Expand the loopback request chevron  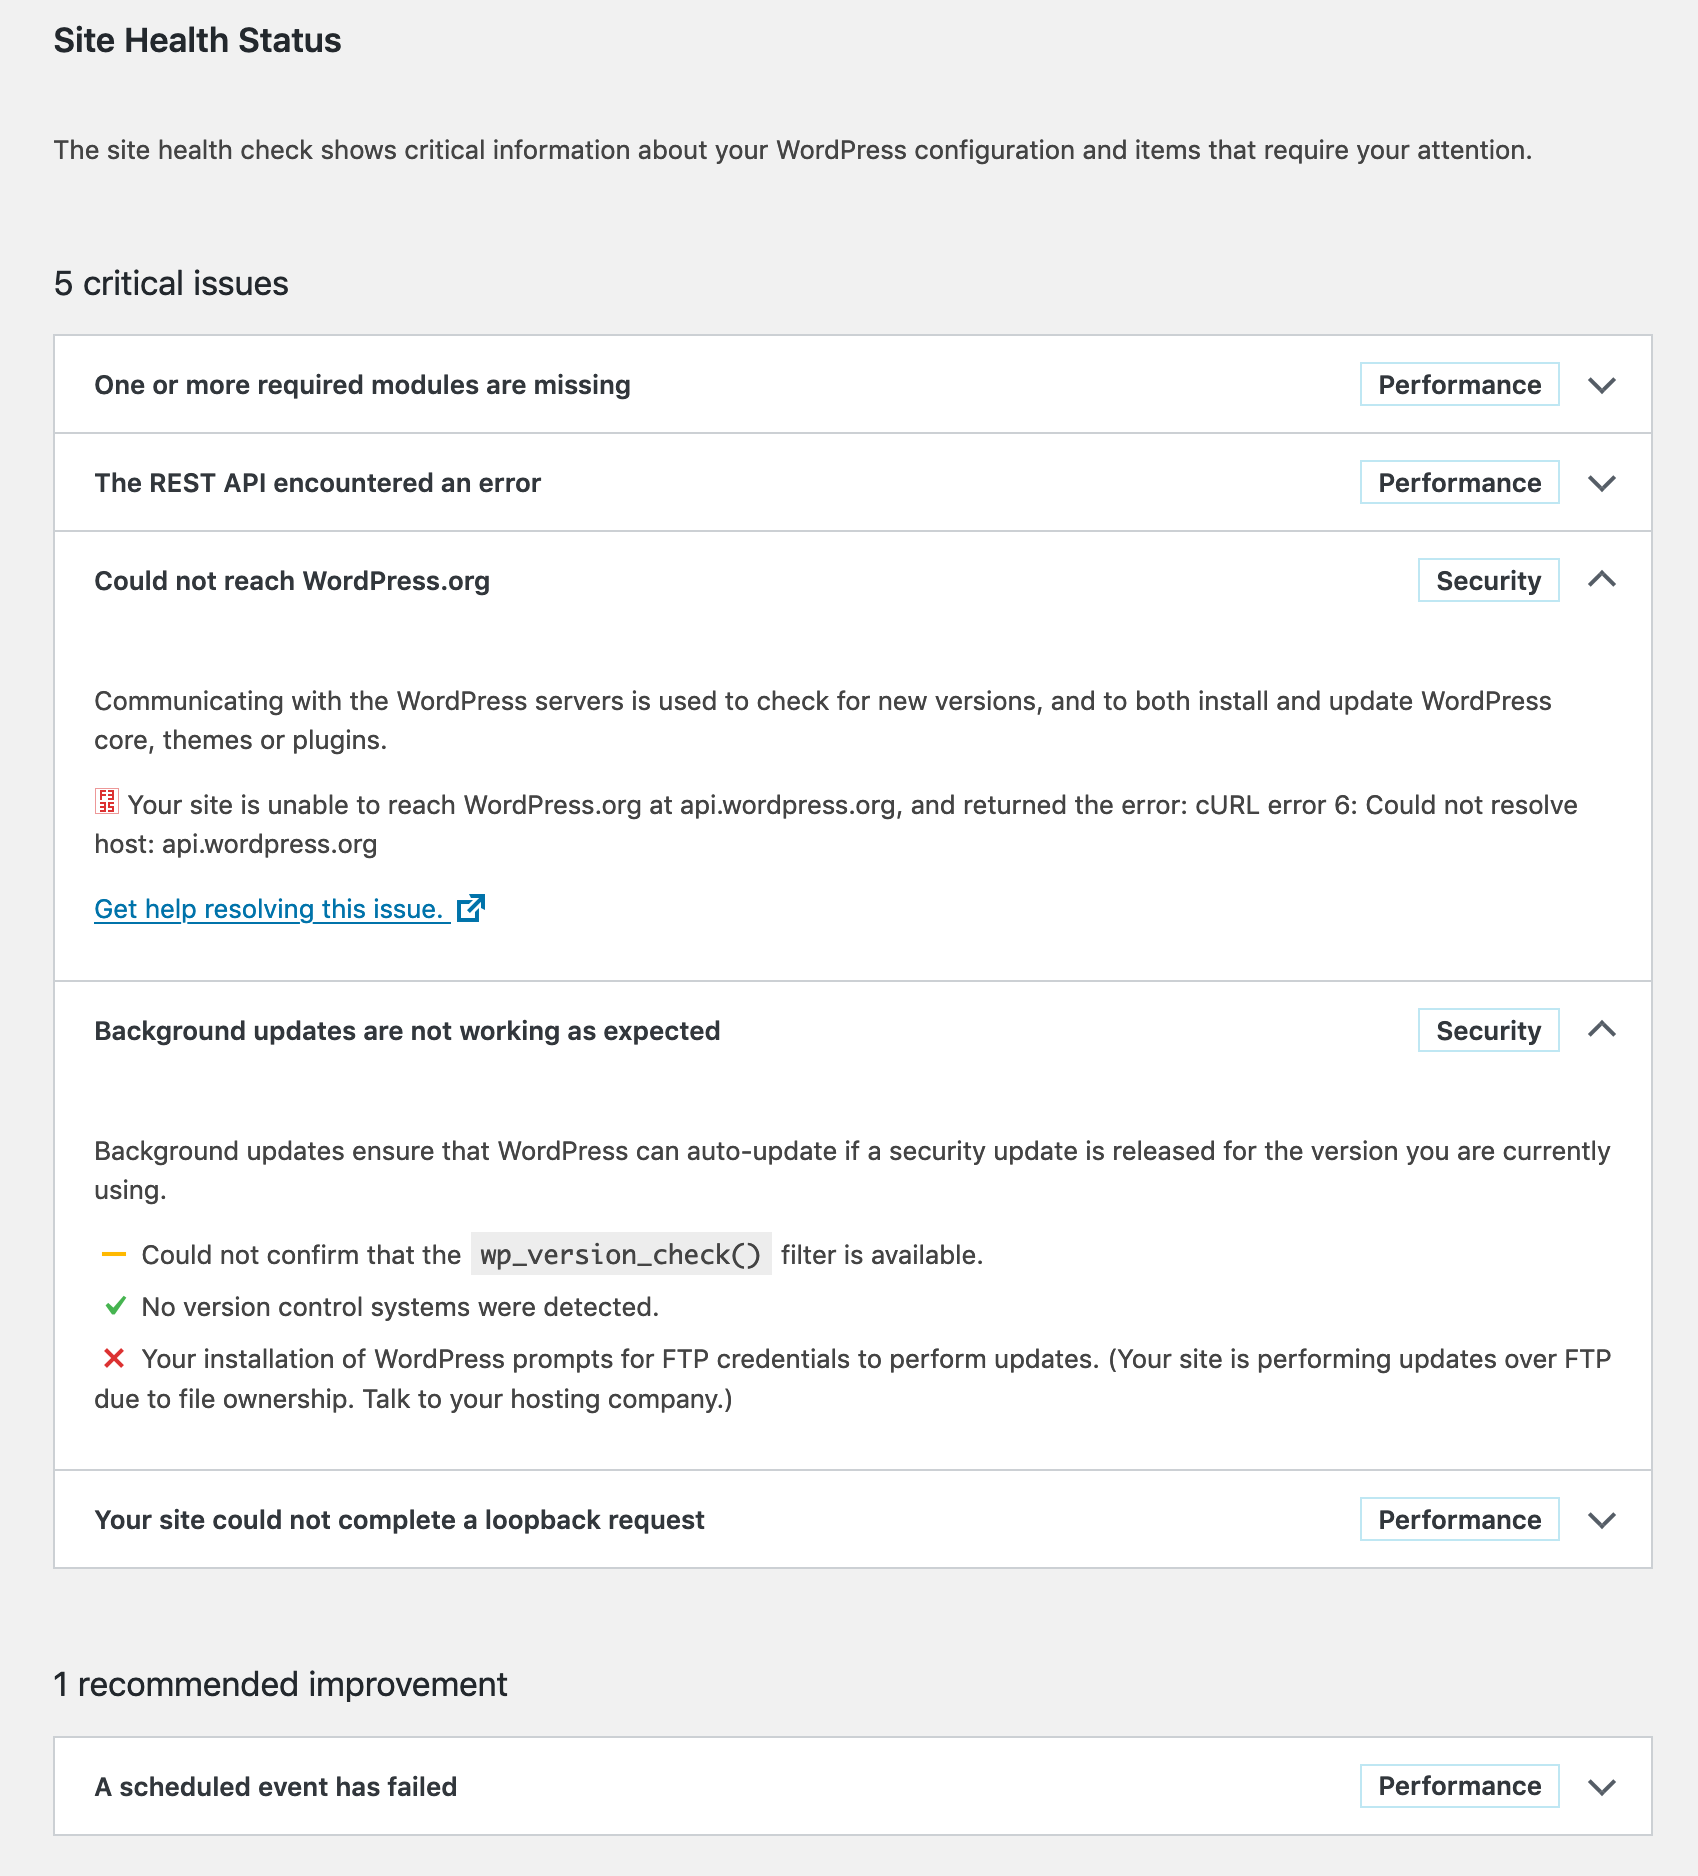pyautogui.click(x=1602, y=1520)
